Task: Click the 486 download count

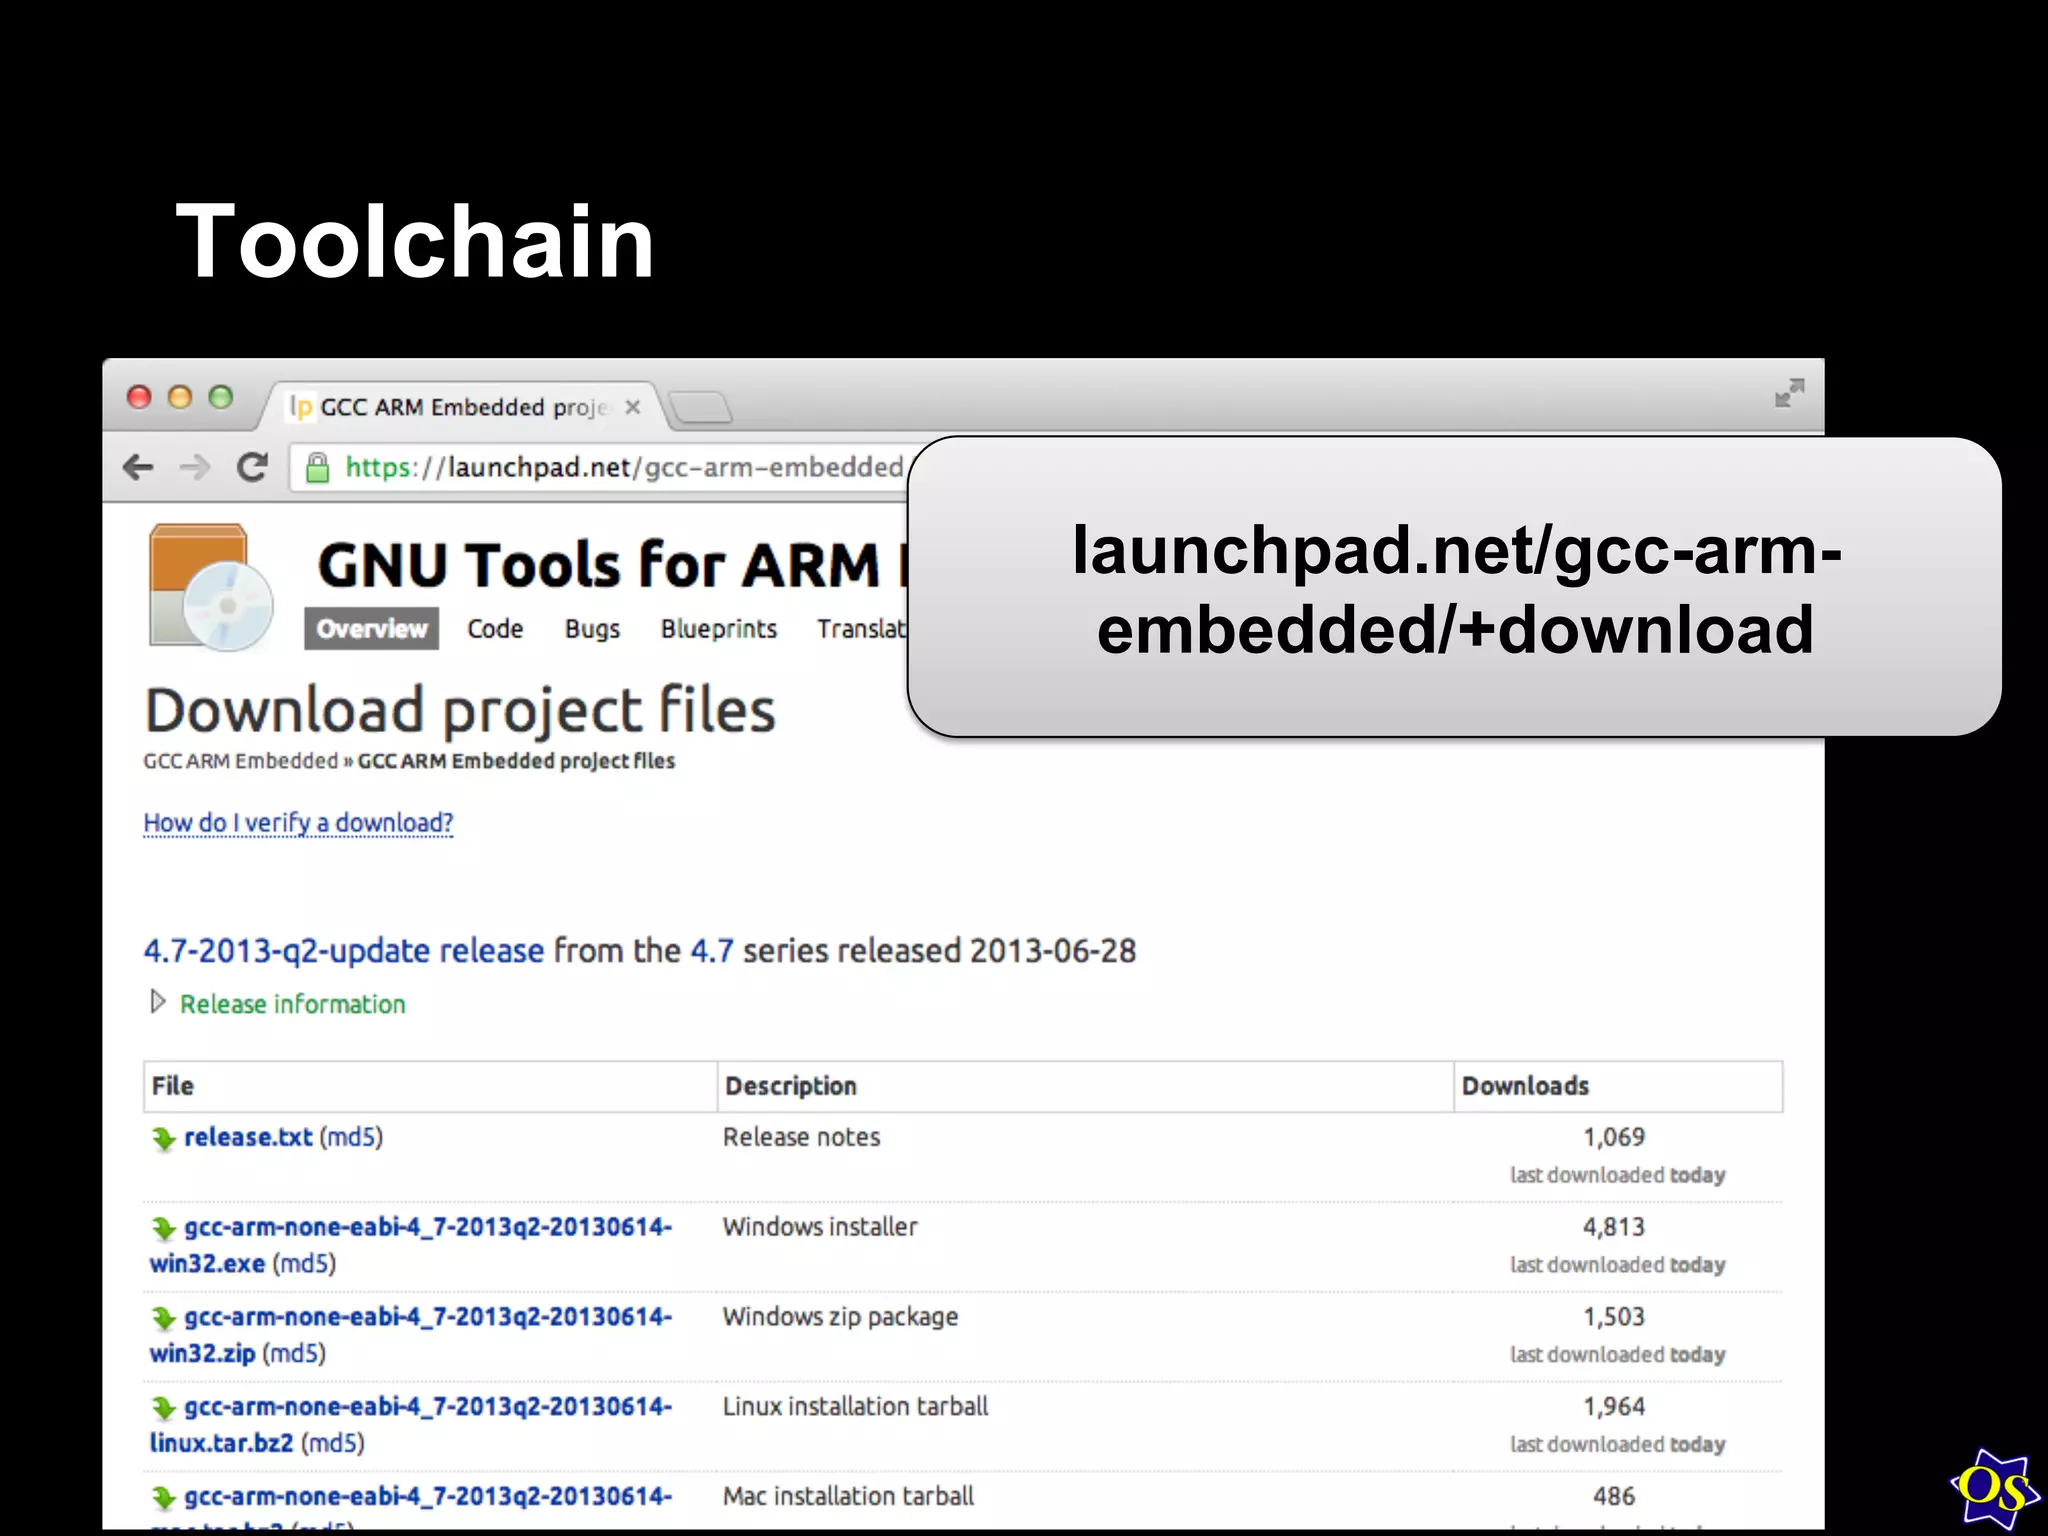Action: pos(1614,1497)
